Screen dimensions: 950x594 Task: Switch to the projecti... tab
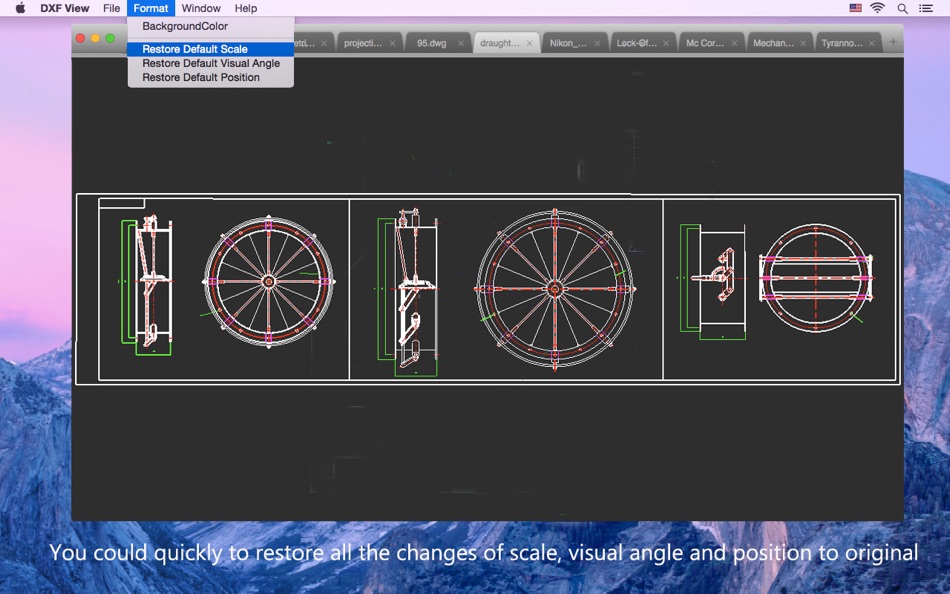[363, 43]
